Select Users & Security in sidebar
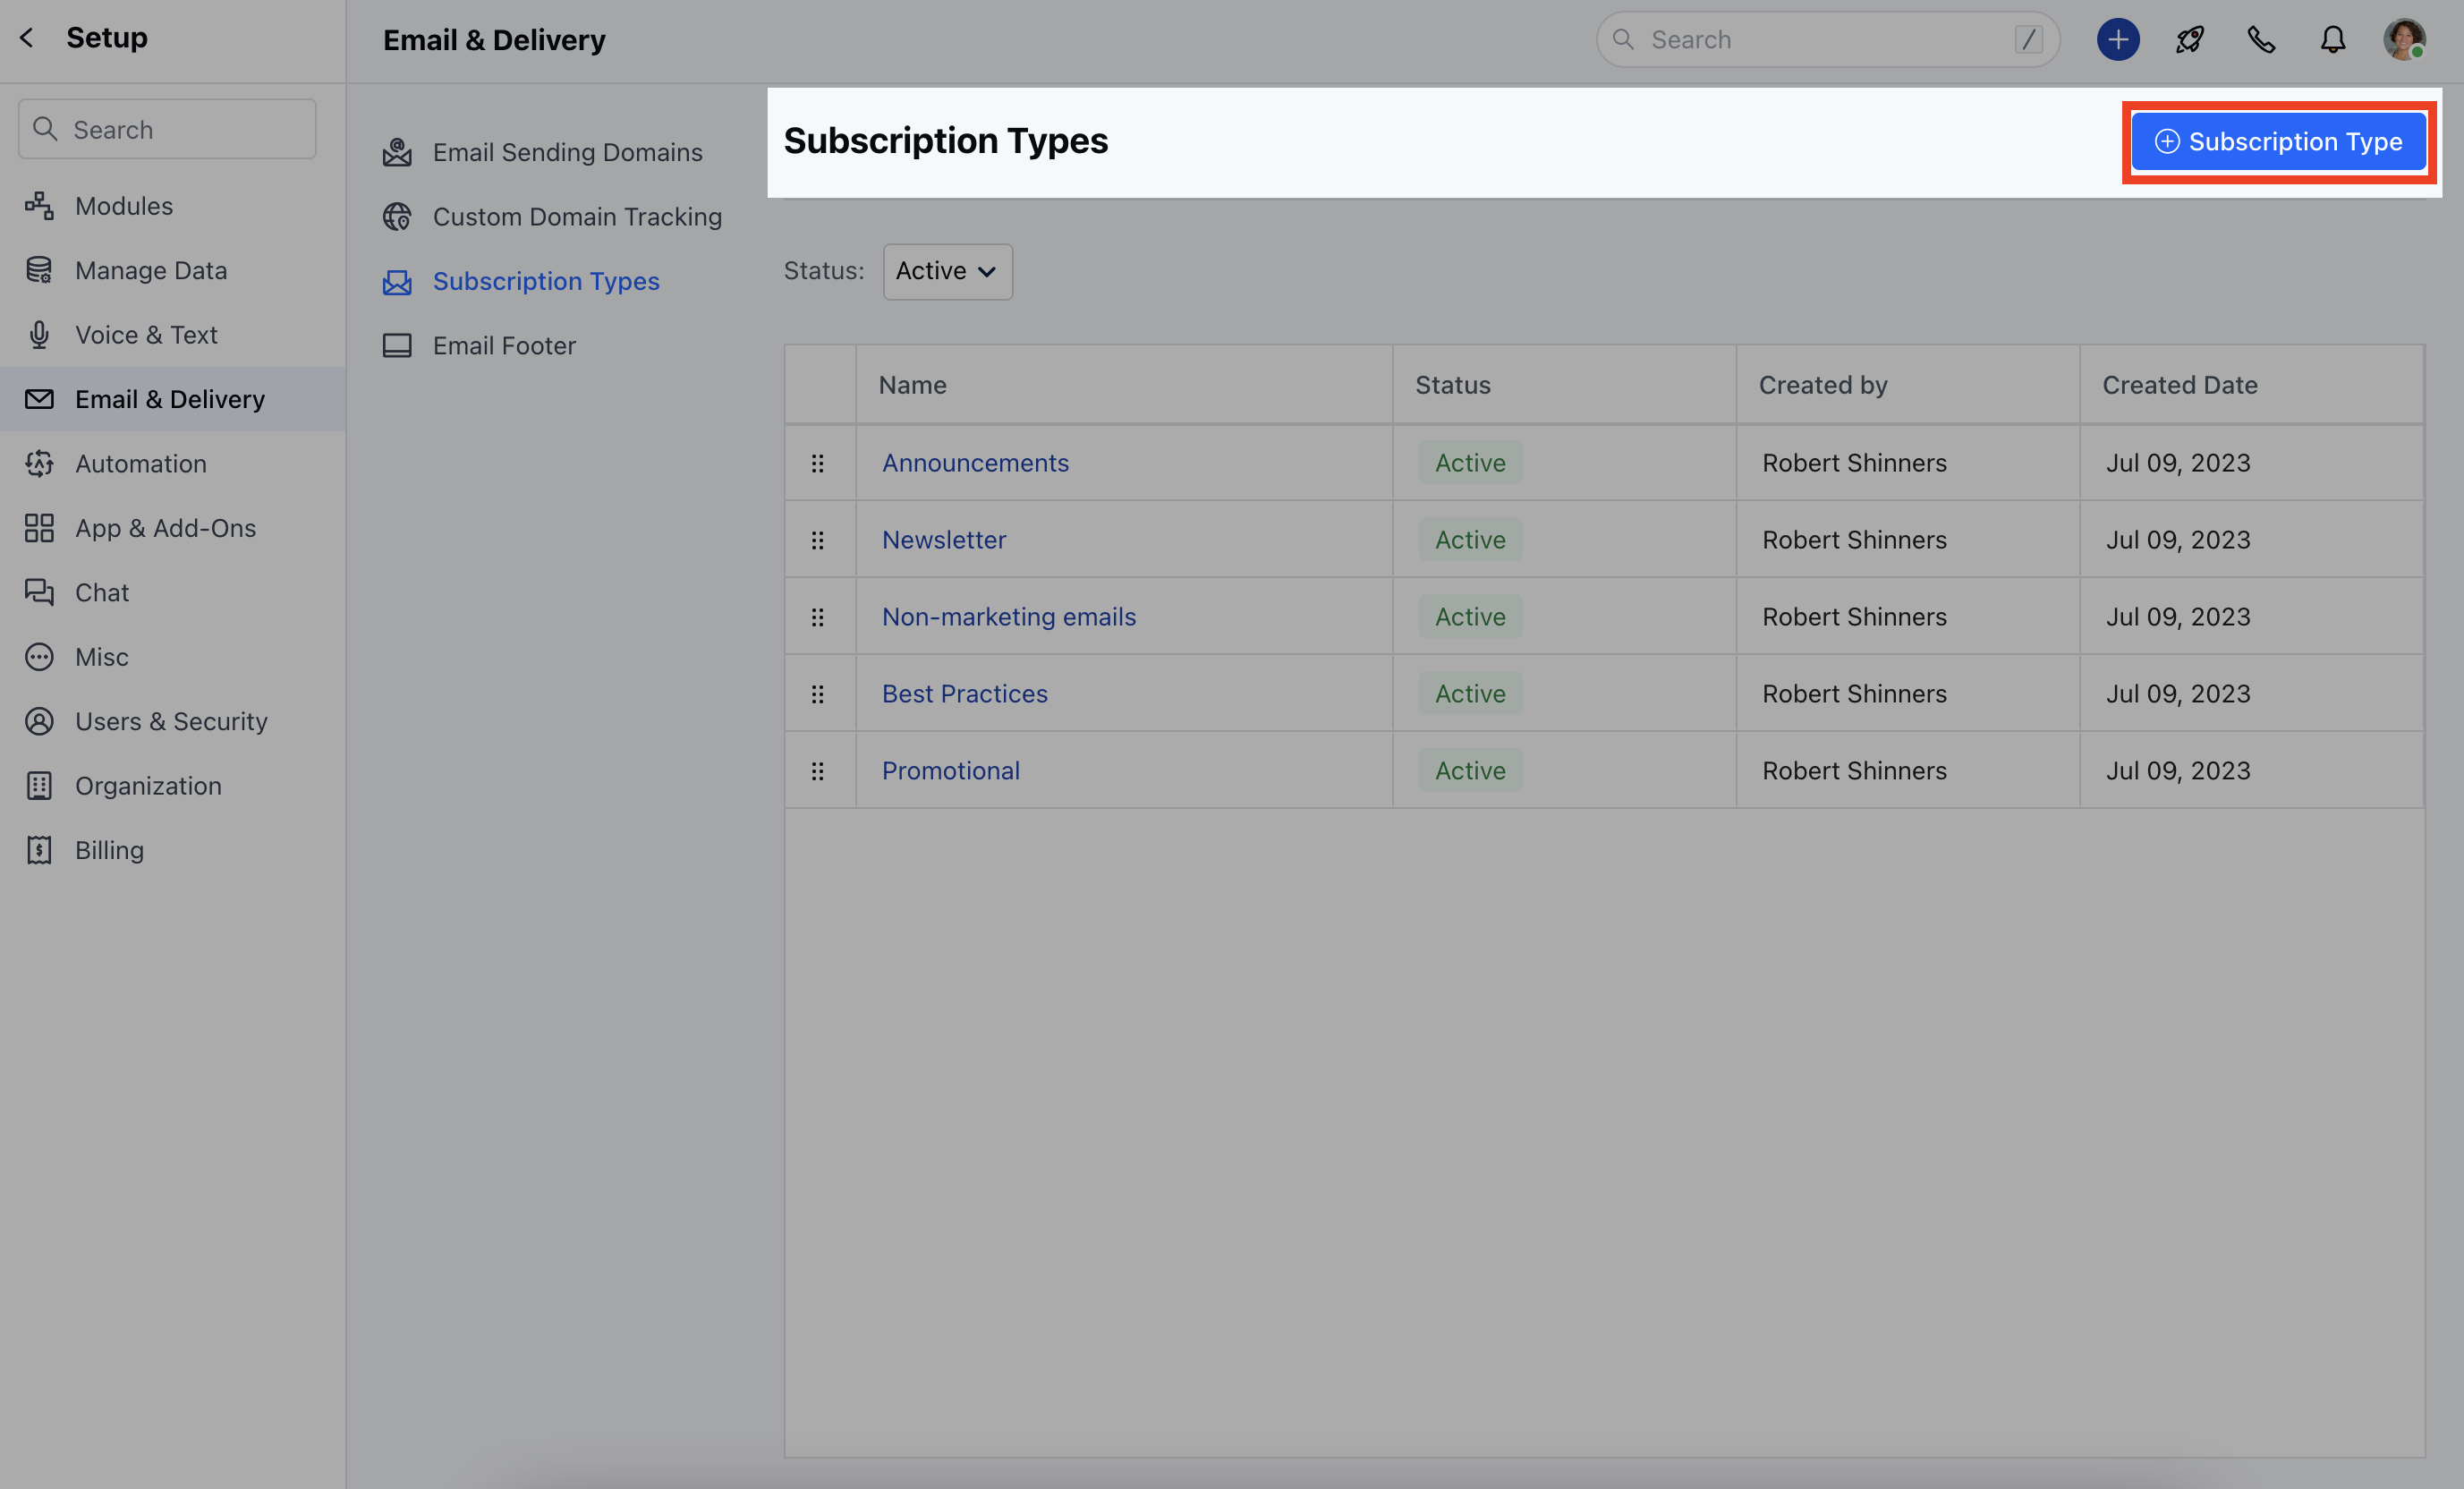This screenshot has width=2464, height=1489. point(171,722)
